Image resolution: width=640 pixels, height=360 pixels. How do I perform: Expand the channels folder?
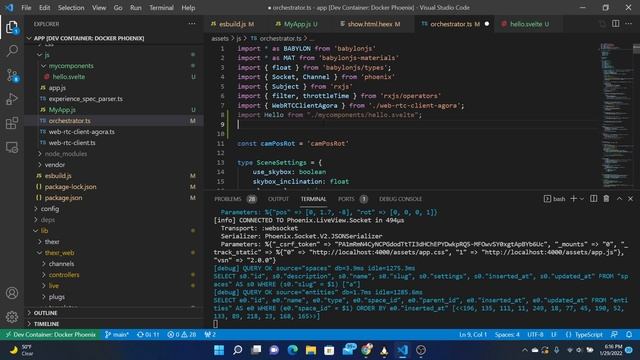pyautogui.click(x=61, y=264)
